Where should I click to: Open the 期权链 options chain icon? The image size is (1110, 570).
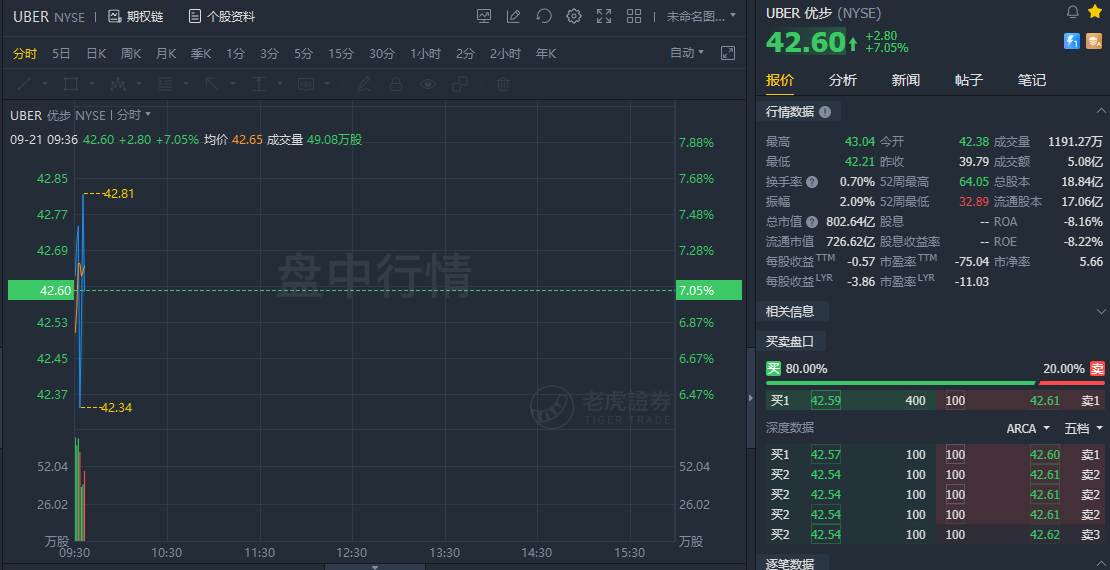coord(115,16)
